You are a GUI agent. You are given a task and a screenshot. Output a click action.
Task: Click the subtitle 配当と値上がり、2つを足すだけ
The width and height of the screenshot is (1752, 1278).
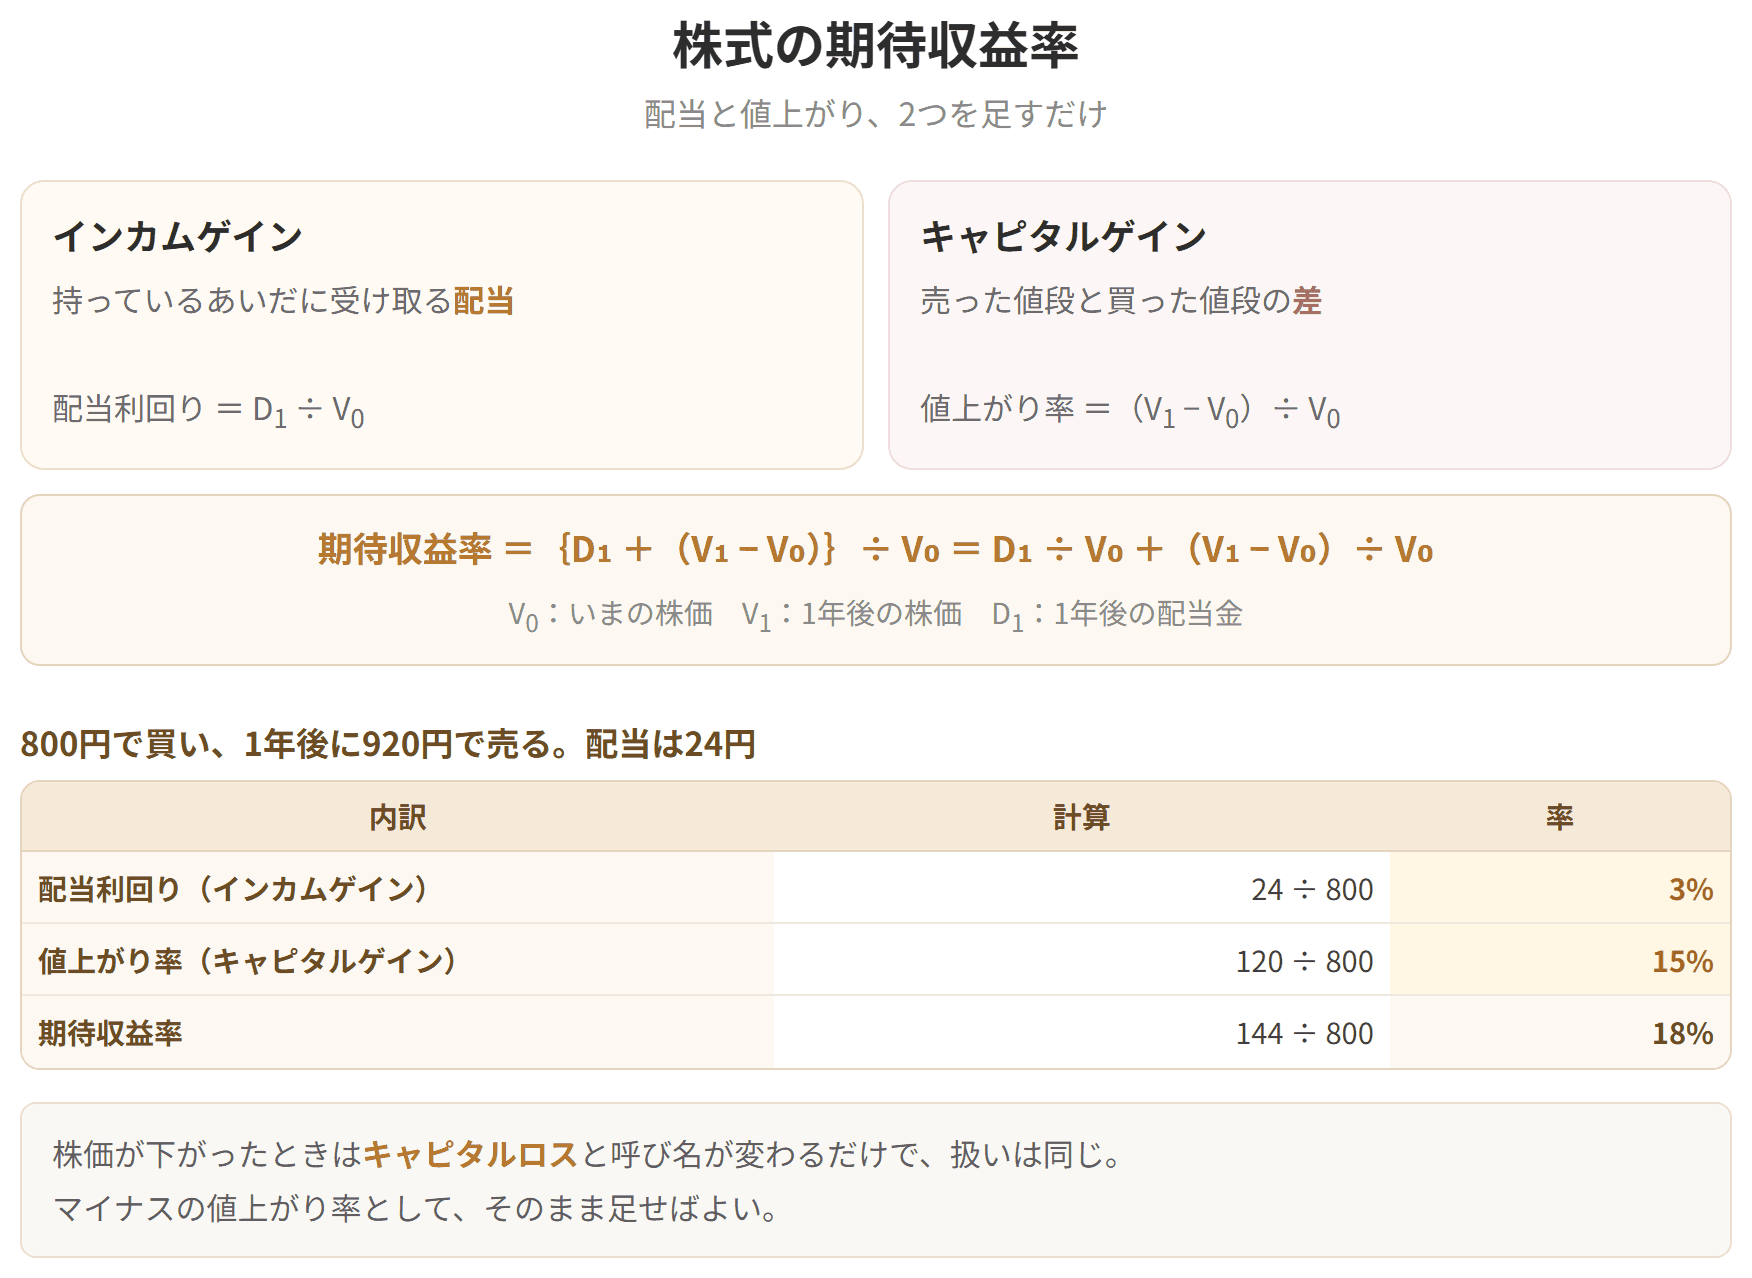(875, 114)
